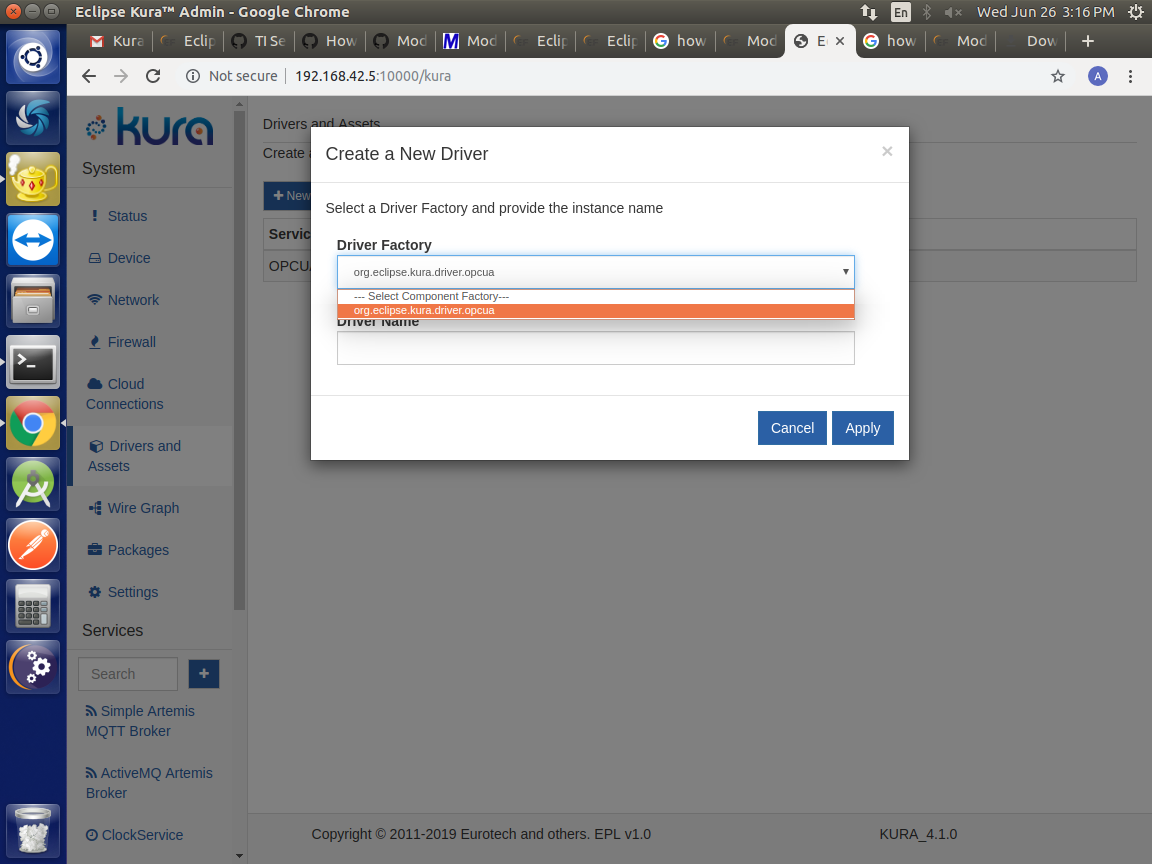Open Simple Artemis MQTT Broker service

(x=140, y=721)
